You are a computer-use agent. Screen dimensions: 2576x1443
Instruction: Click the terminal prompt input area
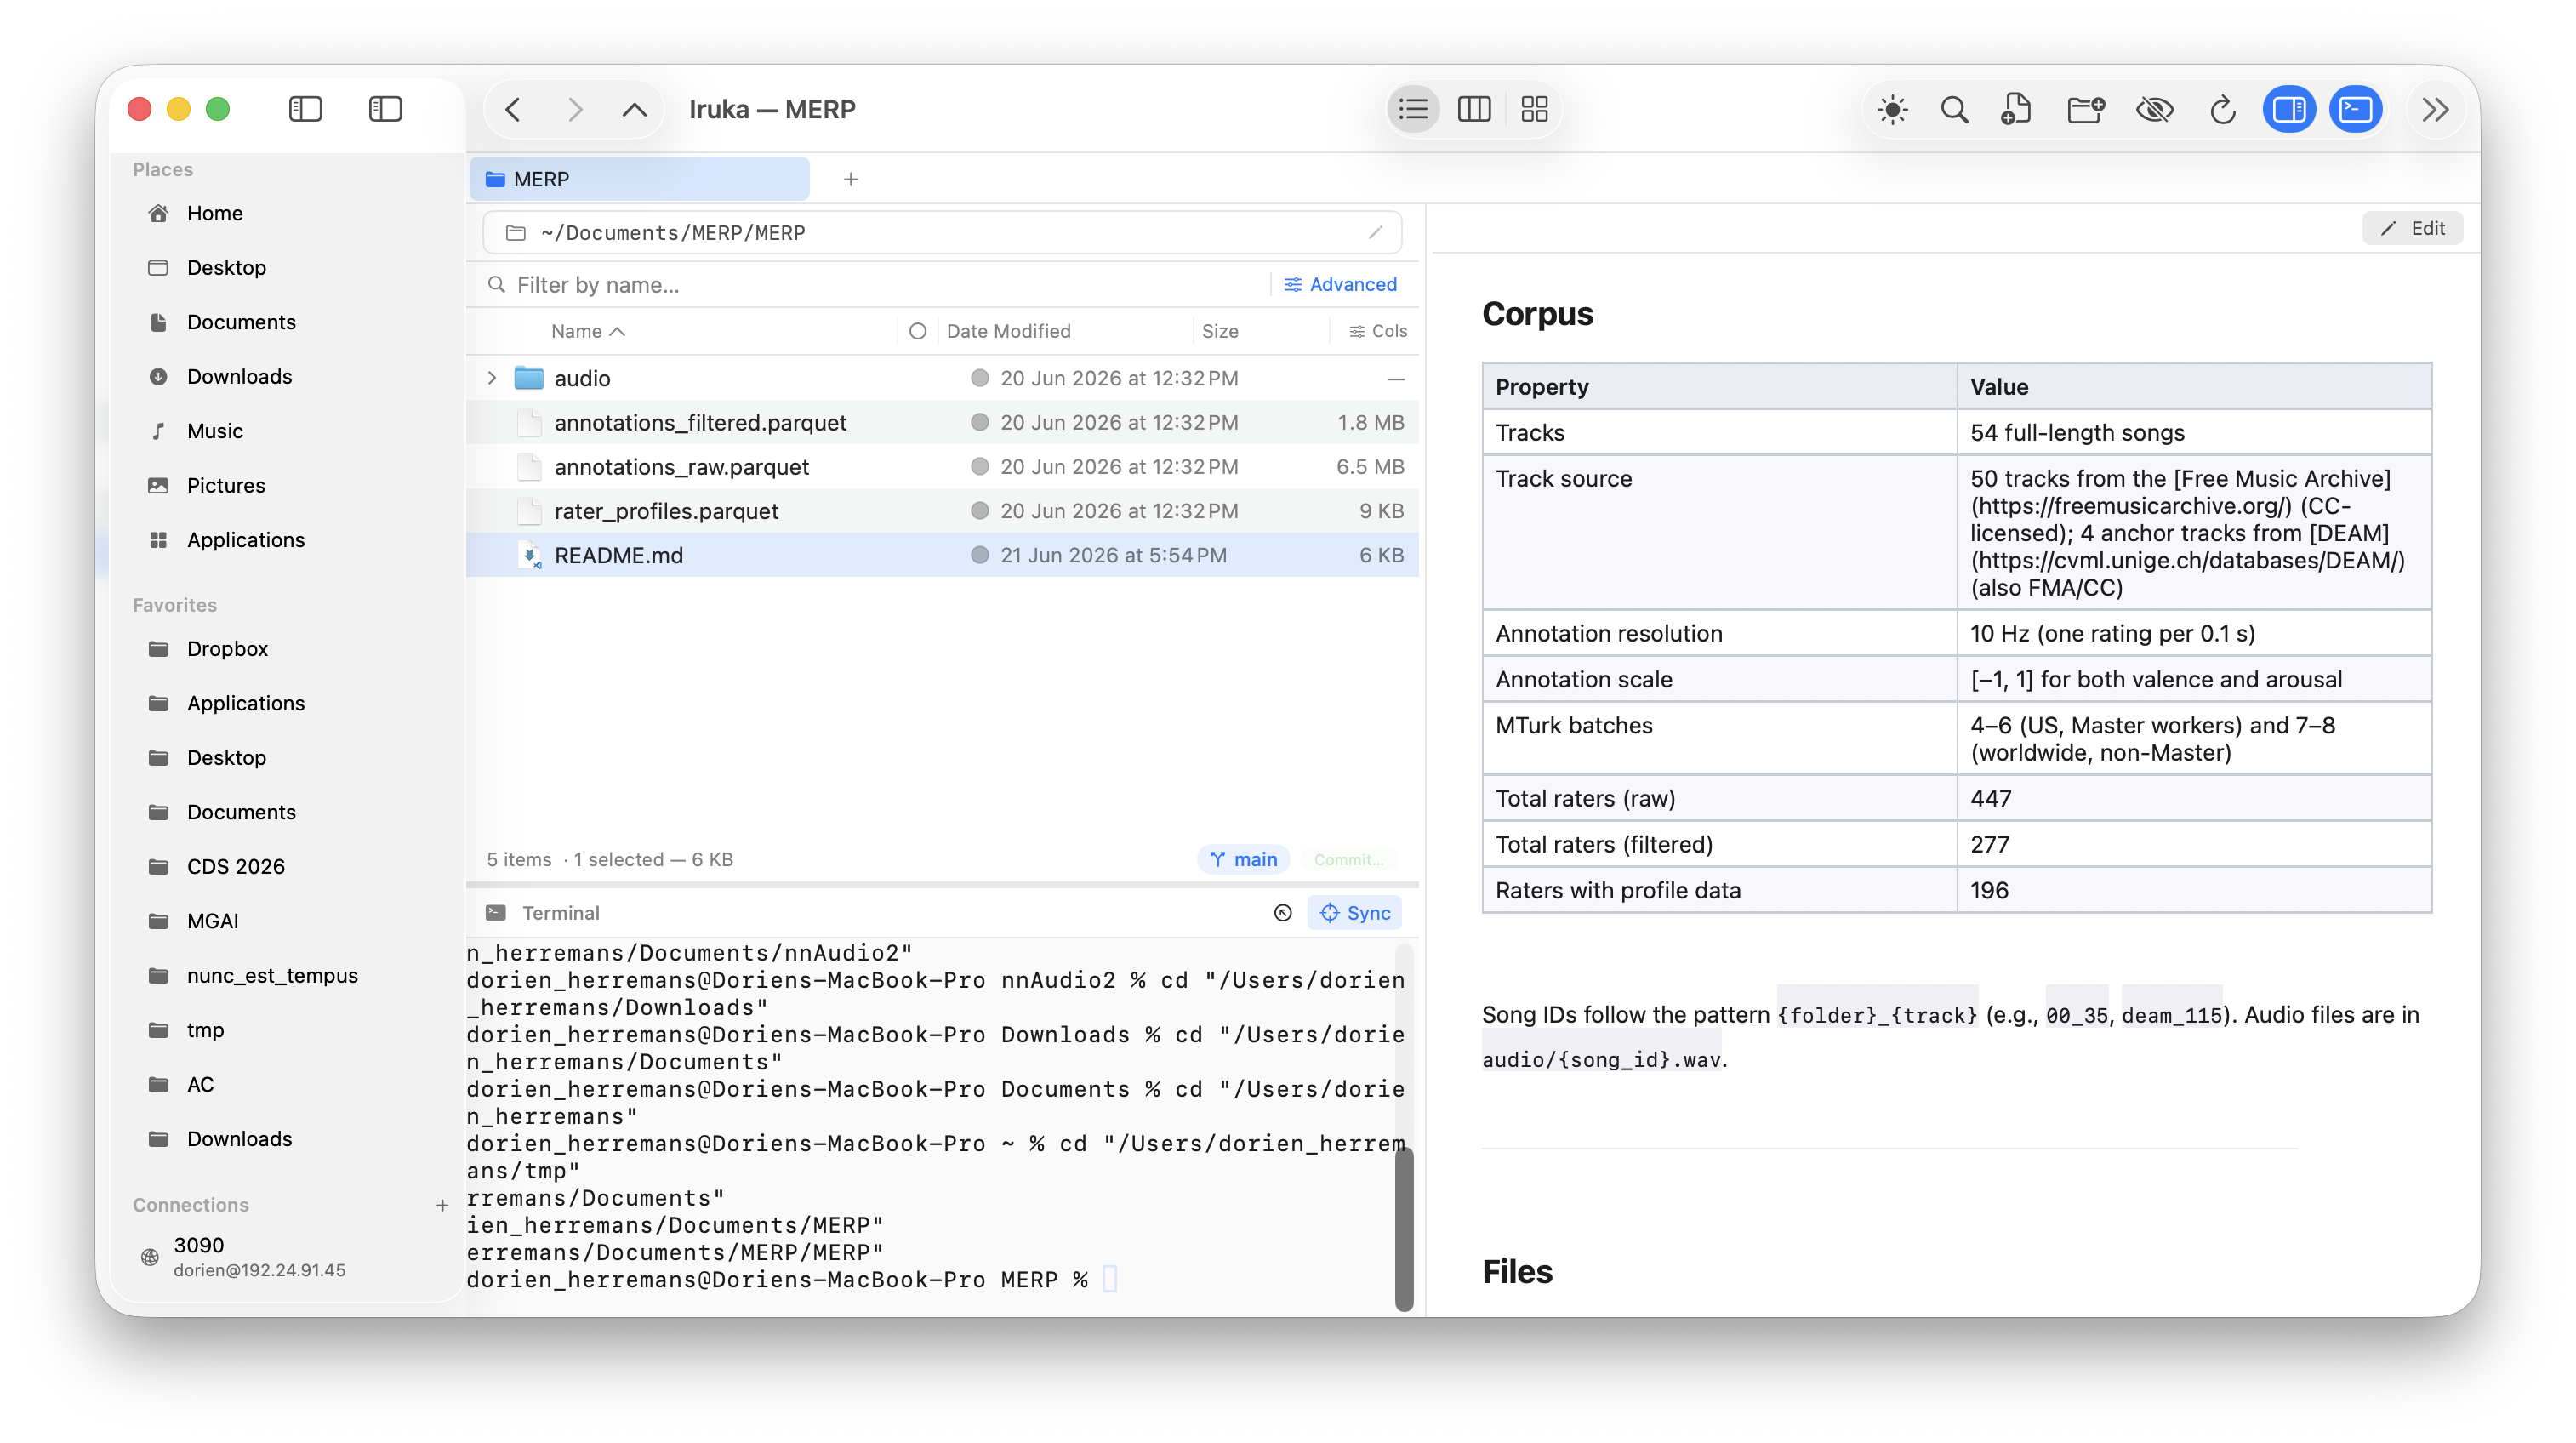tap(1109, 1280)
